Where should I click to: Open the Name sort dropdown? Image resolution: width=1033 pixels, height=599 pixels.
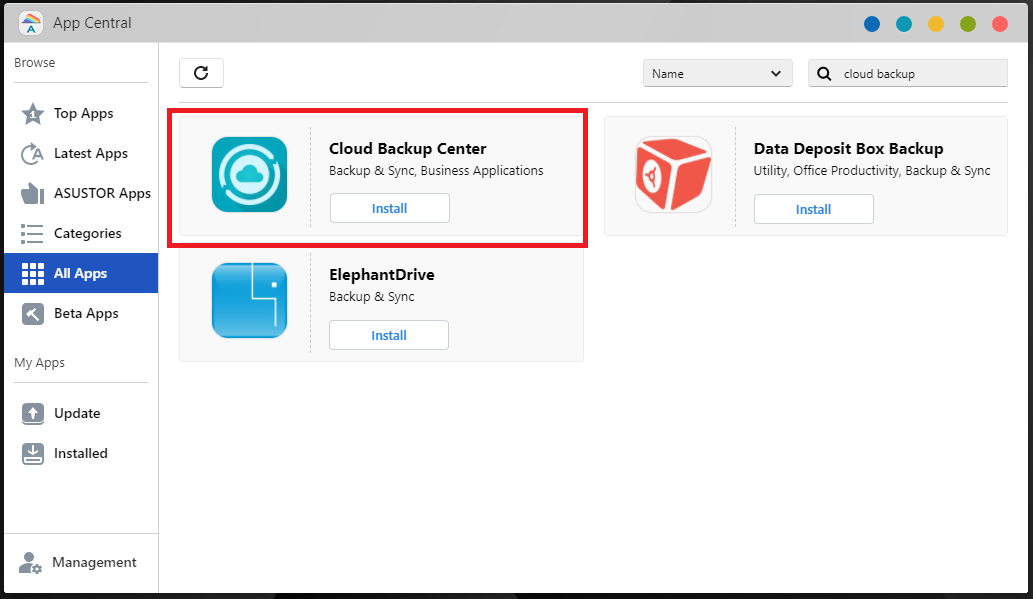pos(717,73)
